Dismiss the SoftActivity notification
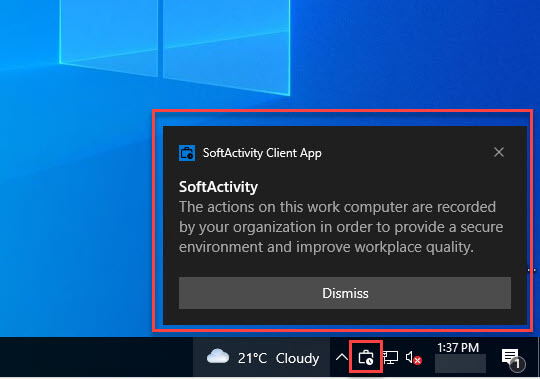540x379 pixels. pos(345,293)
